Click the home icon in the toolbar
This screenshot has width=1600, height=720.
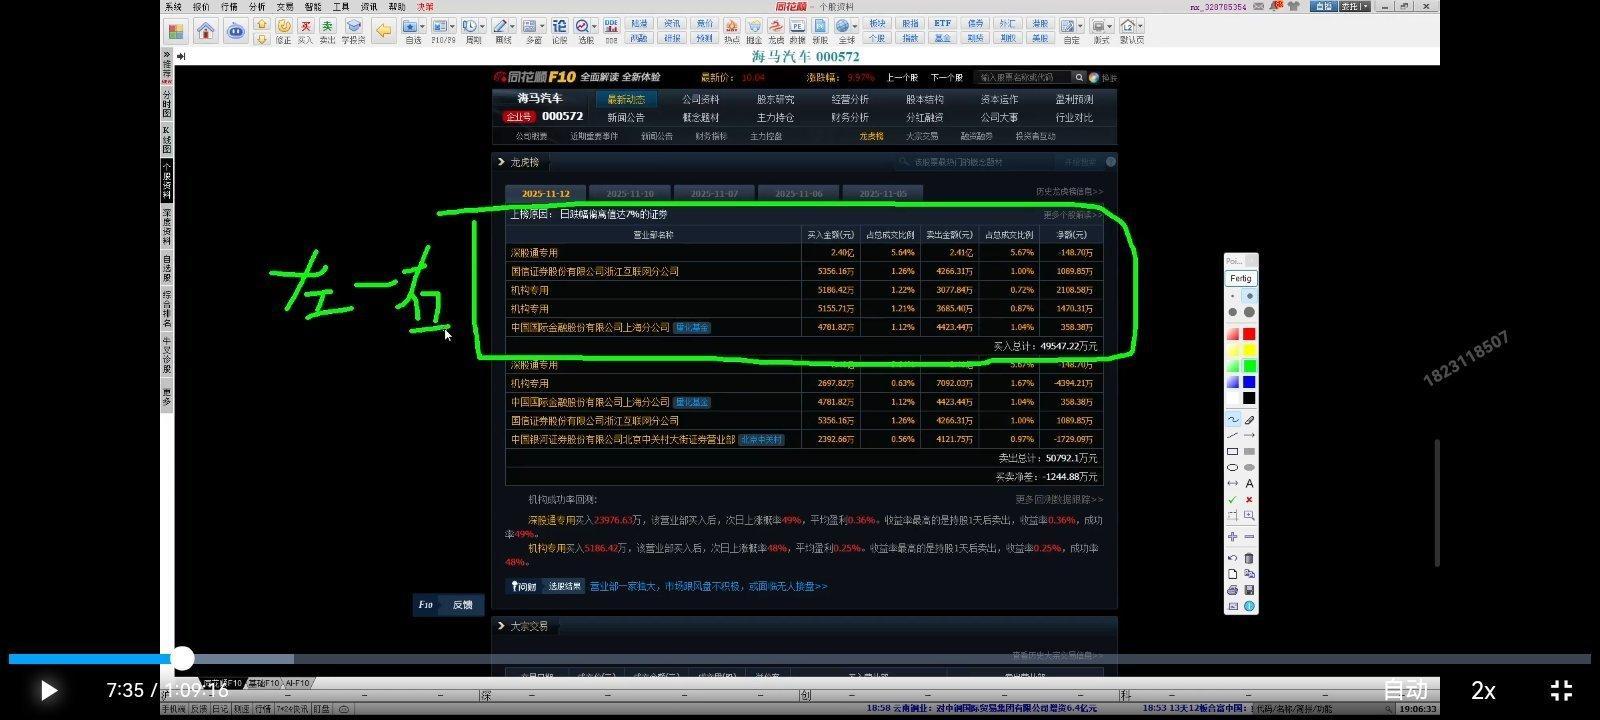(205, 30)
